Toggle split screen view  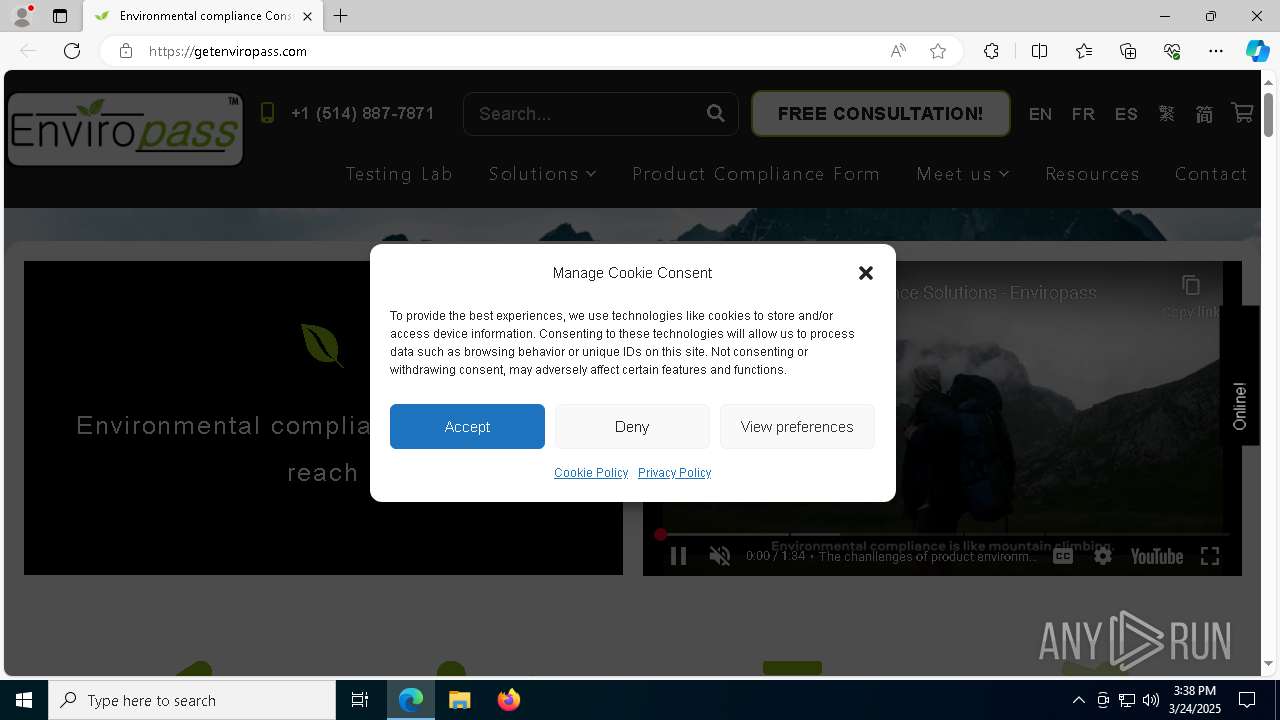coord(1039,51)
